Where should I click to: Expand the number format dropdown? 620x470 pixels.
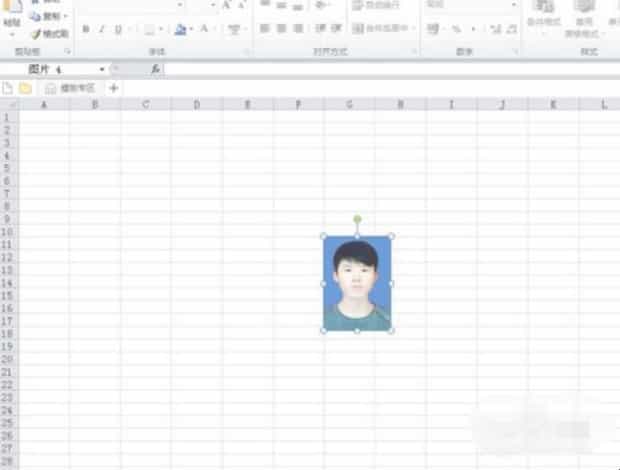click(x=515, y=5)
